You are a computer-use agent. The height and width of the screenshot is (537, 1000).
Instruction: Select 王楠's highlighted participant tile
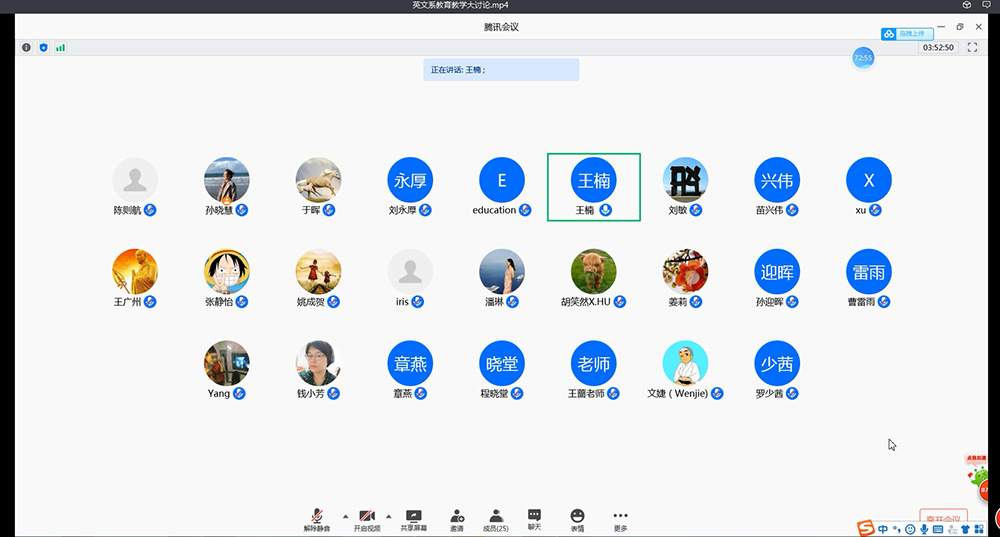click(593, 187)
